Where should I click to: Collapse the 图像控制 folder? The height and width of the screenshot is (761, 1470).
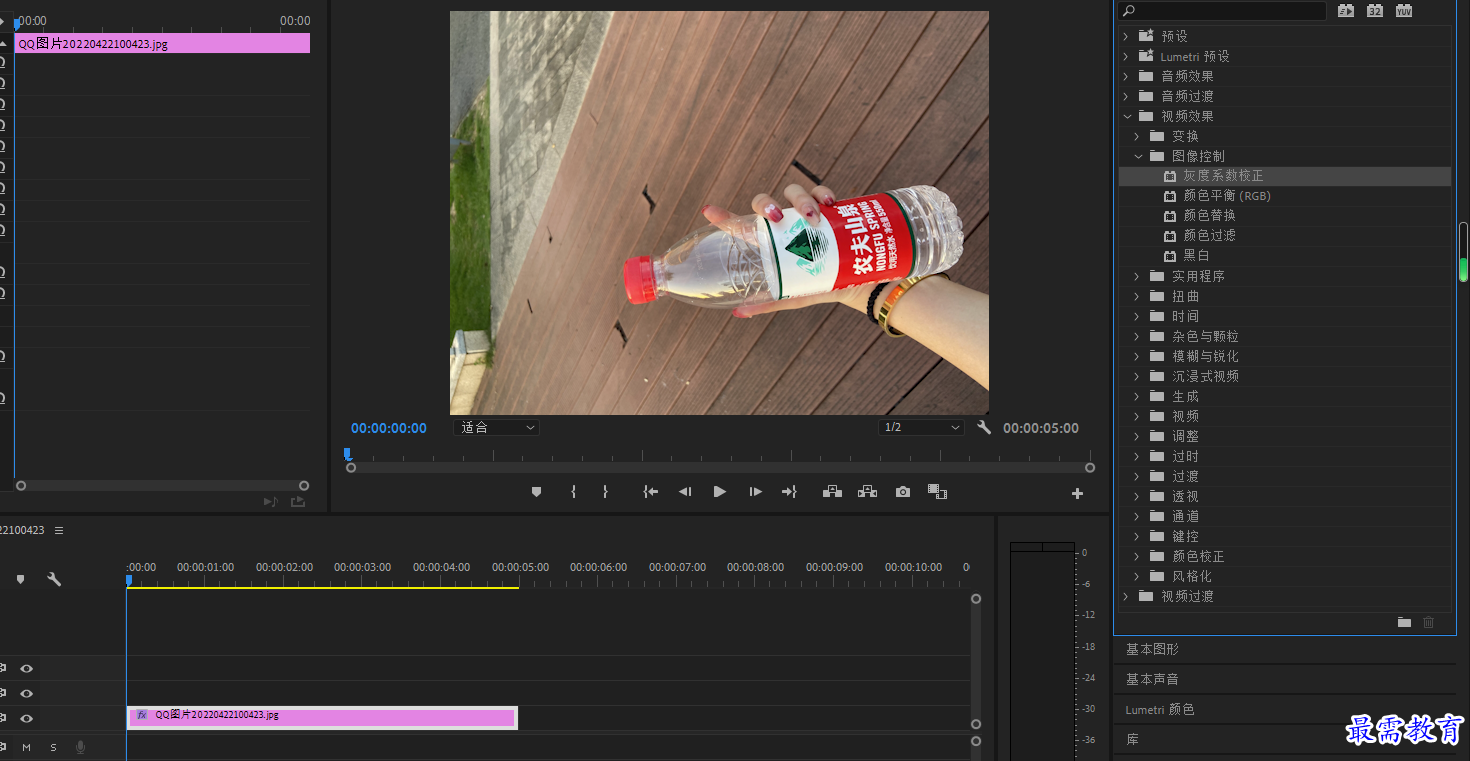(1137, 156)
